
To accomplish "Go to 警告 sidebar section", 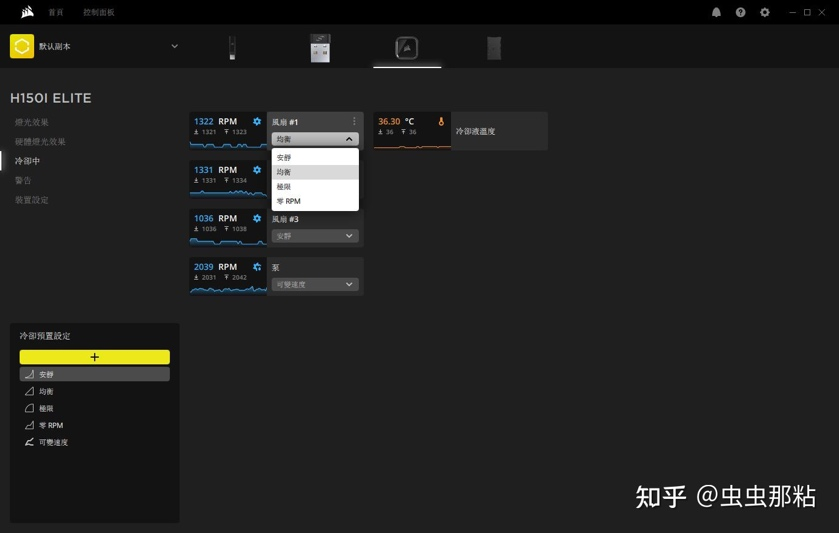I will point(23,180).
